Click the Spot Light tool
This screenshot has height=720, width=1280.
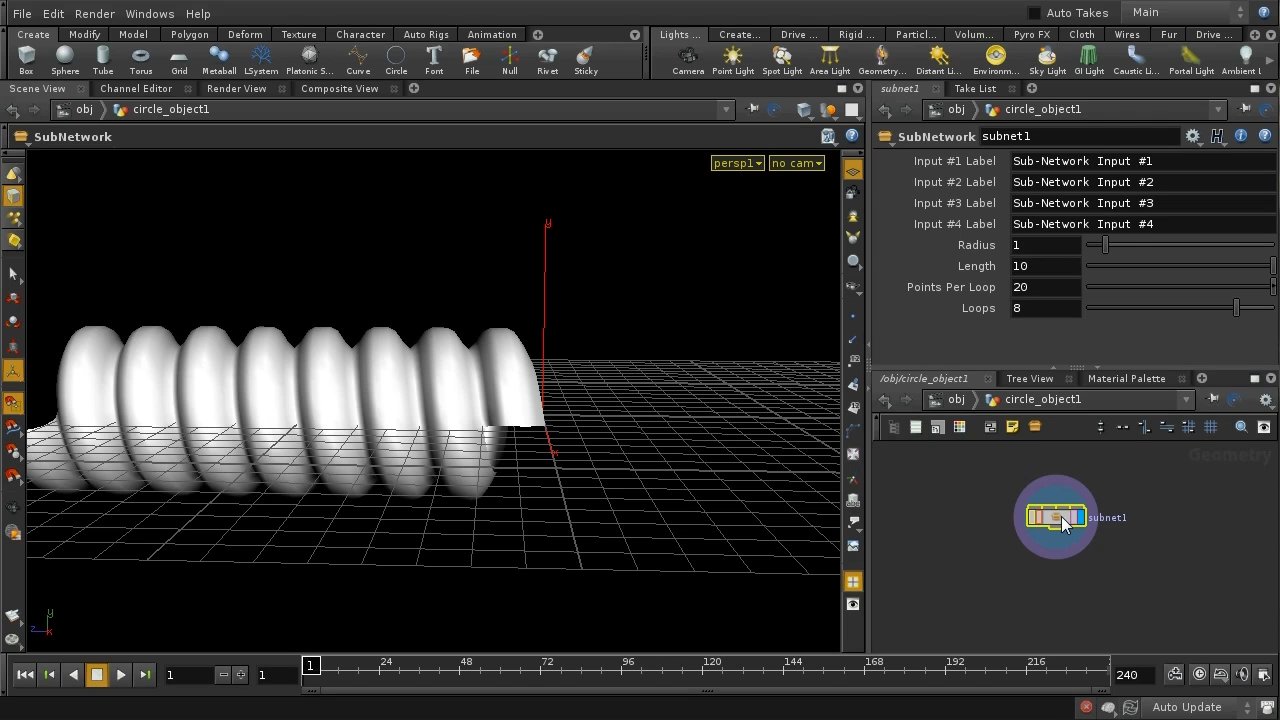point(782,60)
